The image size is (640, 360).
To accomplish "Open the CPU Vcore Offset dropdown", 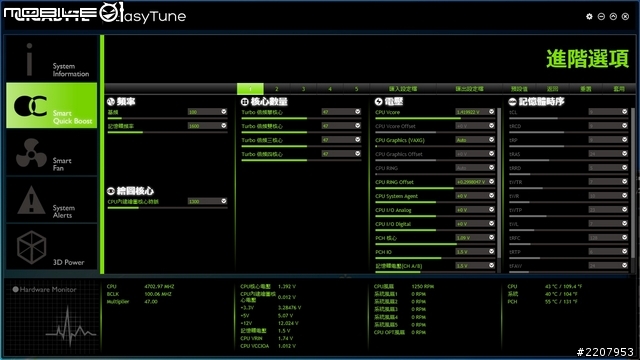I will pos(491,125).
